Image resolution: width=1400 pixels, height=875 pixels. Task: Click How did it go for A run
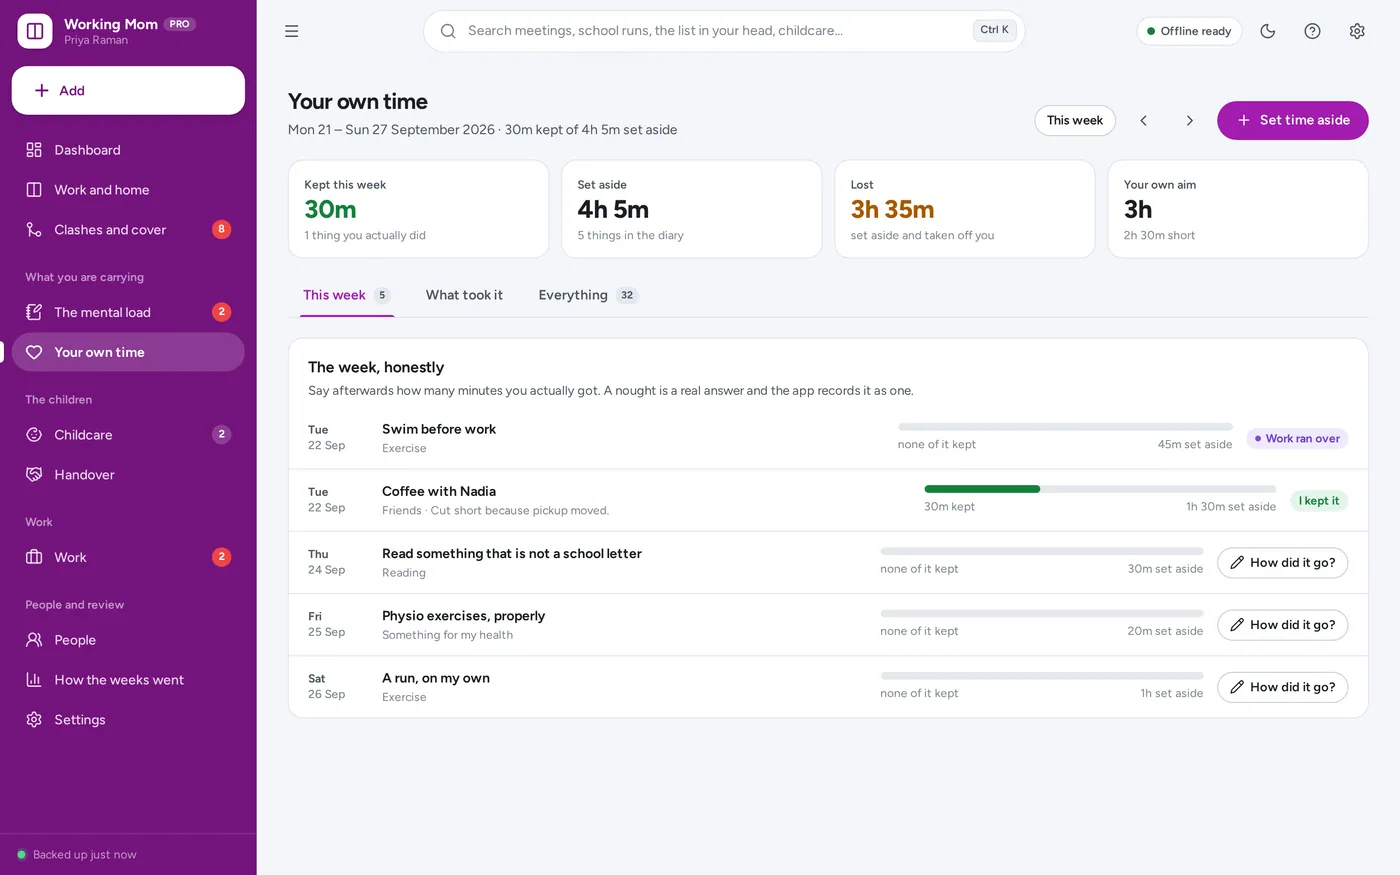1282,687
